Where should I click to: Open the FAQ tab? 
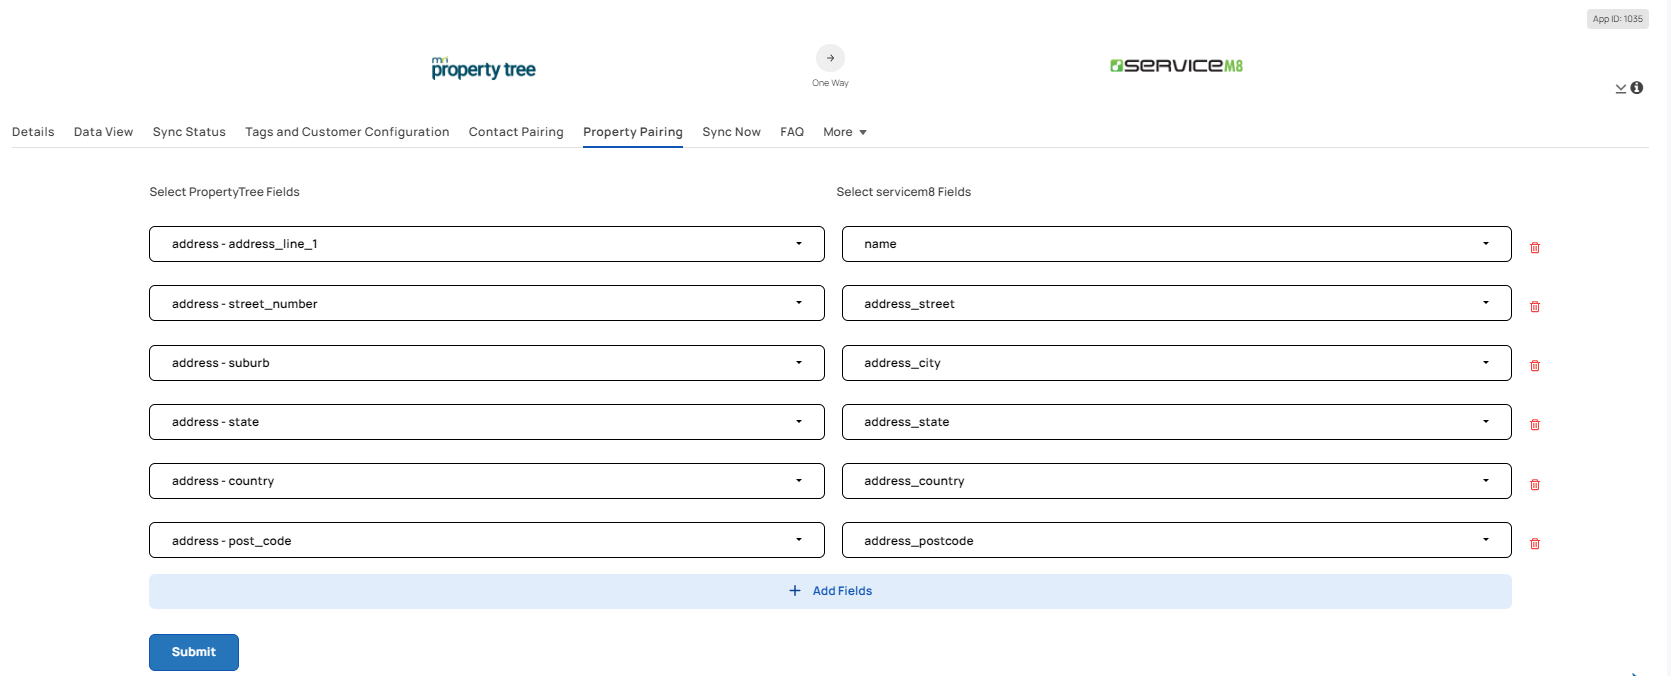coord(792,132)
